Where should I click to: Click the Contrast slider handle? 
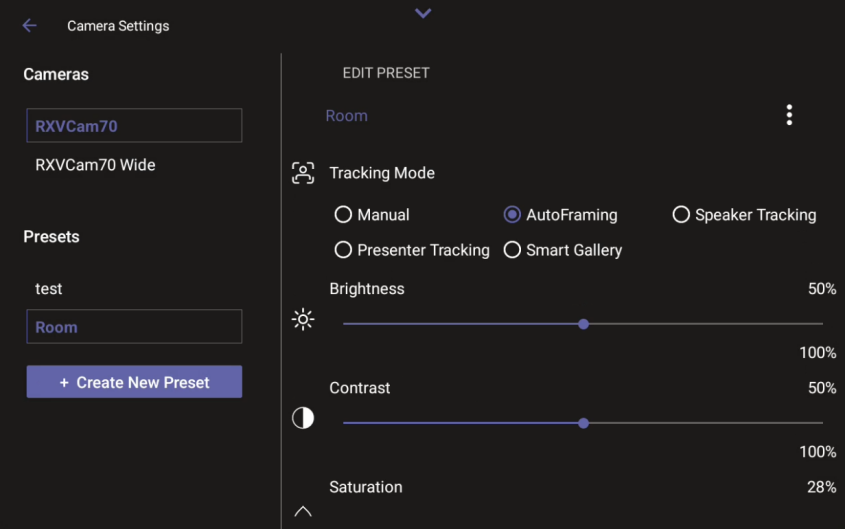pyautogui.click(x=583, y=423)
